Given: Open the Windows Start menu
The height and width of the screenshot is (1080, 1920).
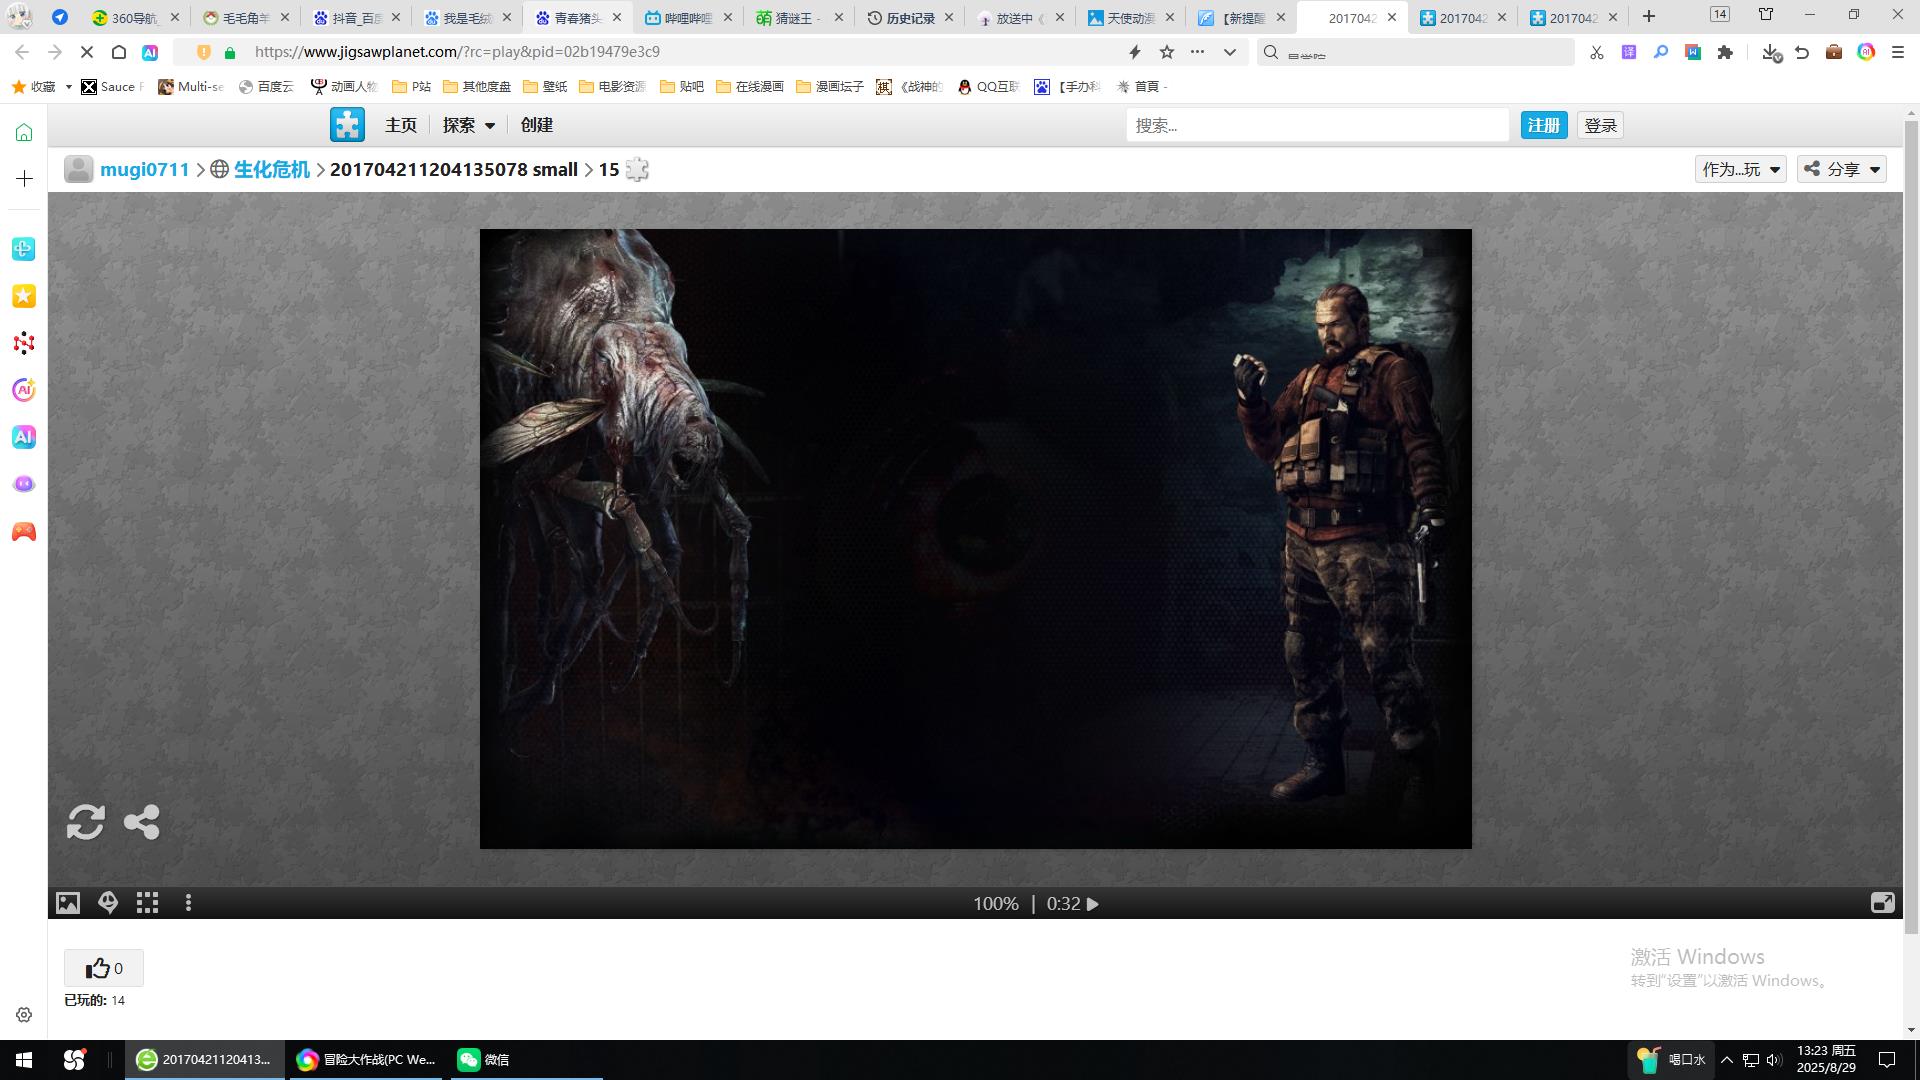Looking at the screenshot, I should (x=24, y=1059).
